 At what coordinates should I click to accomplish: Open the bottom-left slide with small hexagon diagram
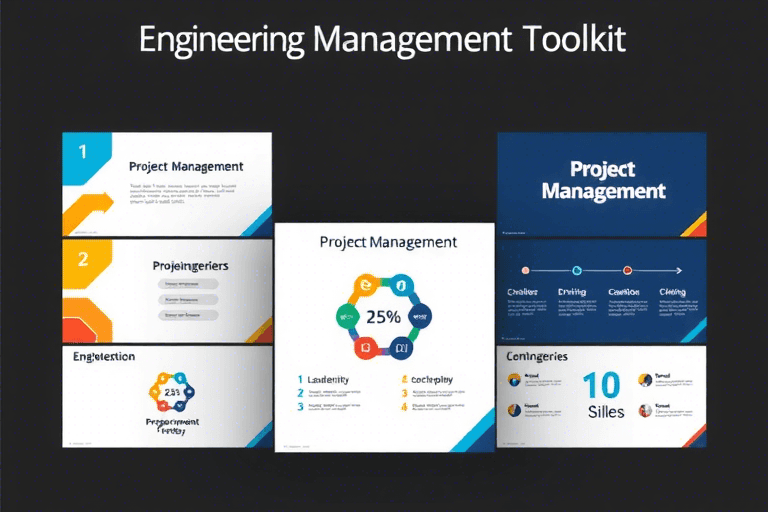[167, 396]
